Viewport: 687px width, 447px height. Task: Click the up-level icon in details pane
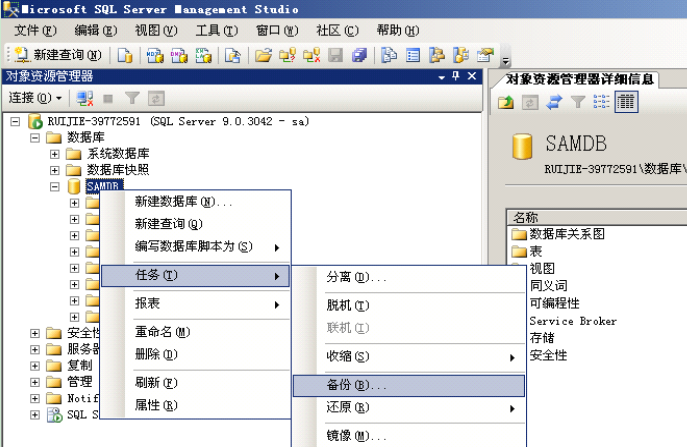(x=506, y=102)
